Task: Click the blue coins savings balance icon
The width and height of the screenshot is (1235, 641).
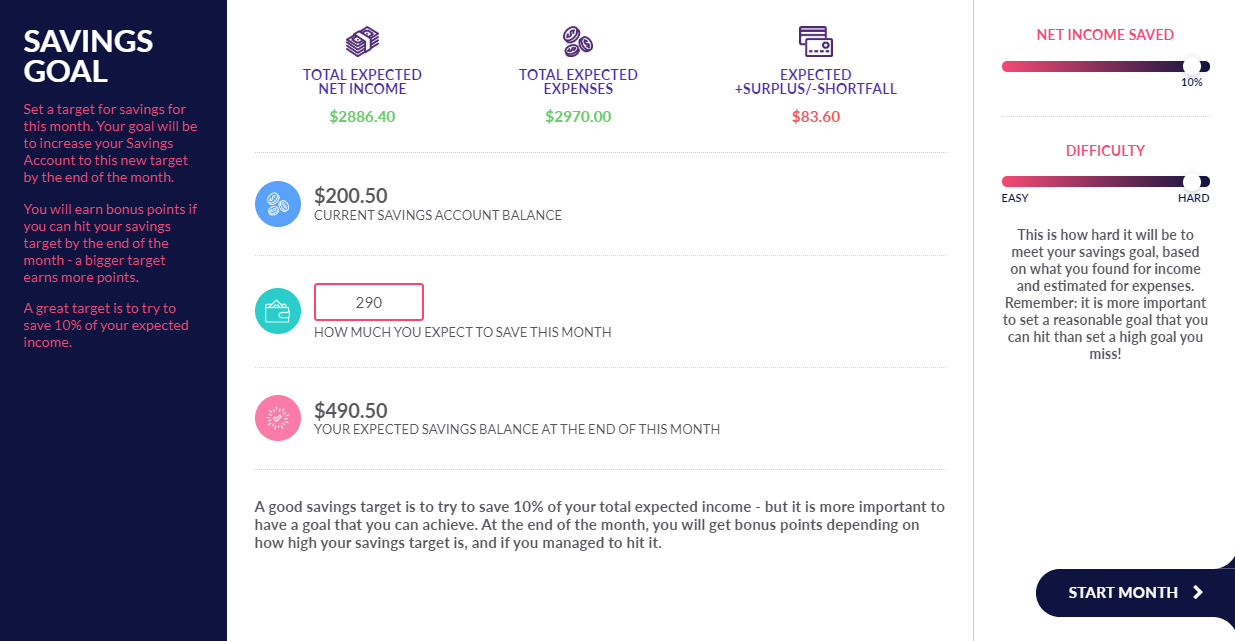Action: 278,204
